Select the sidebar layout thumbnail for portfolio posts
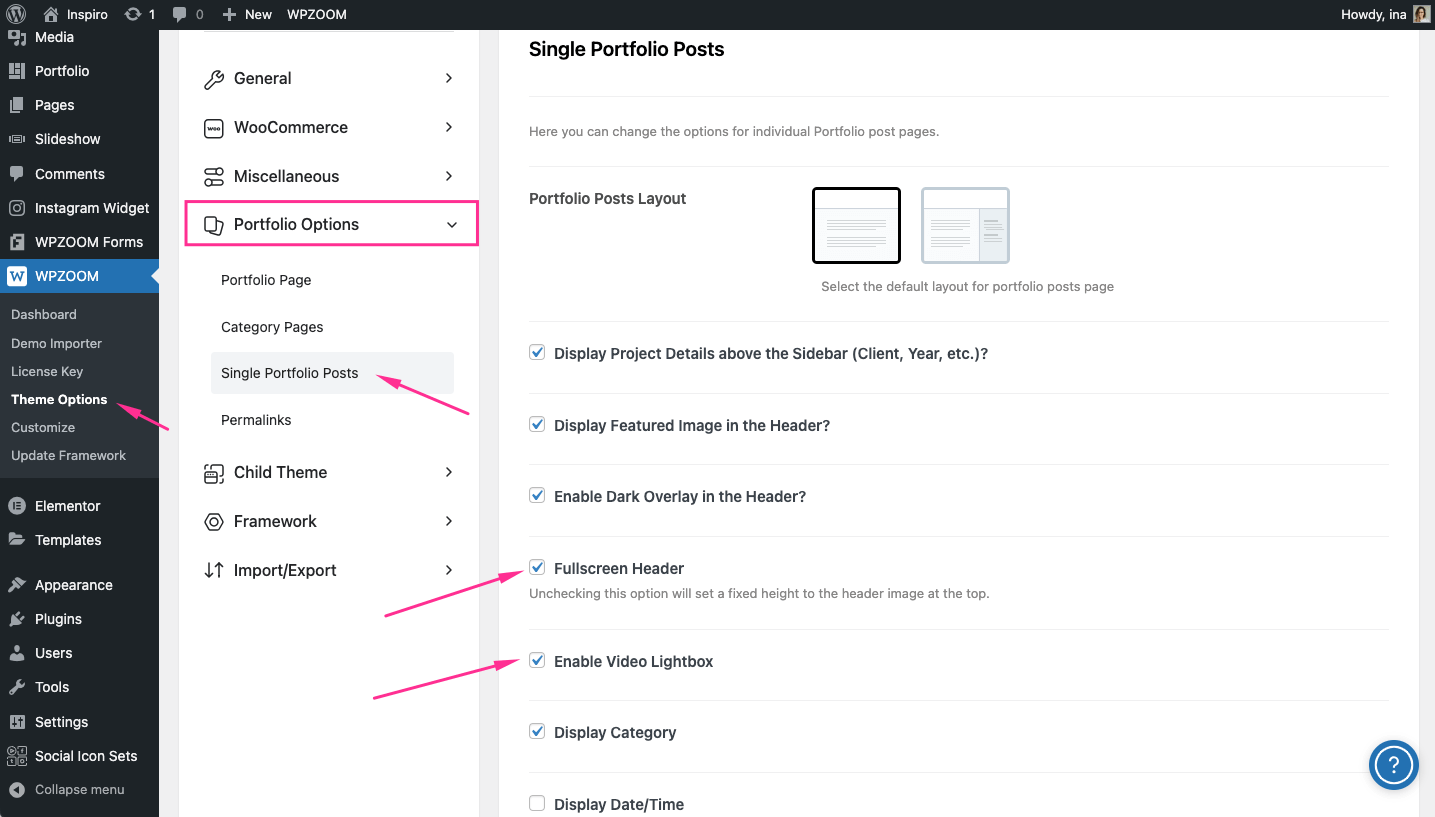 [965, 225]
